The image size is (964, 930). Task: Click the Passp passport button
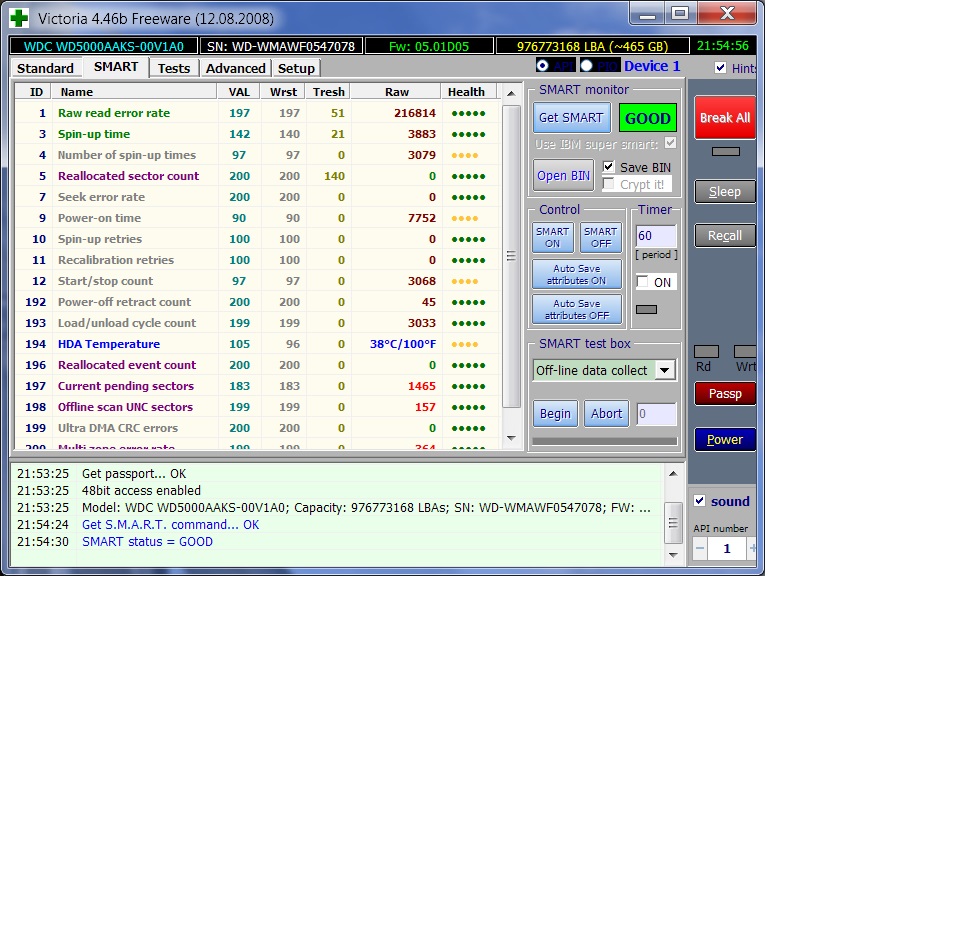coord(725,393)
